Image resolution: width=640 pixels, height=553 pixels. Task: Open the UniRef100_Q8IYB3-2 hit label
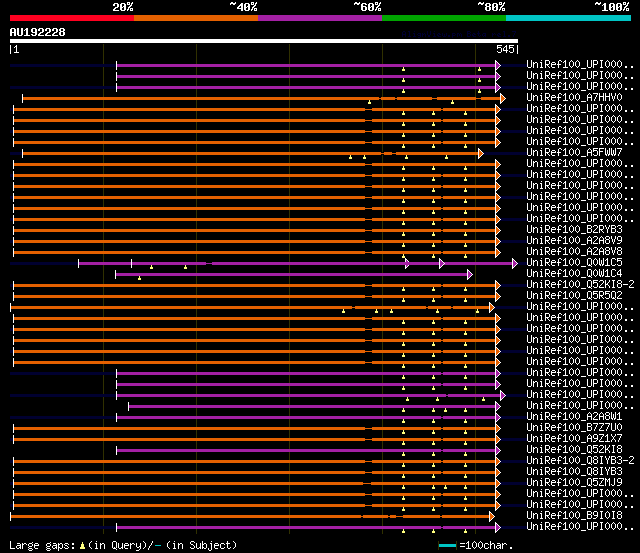(x=580, y=460)
